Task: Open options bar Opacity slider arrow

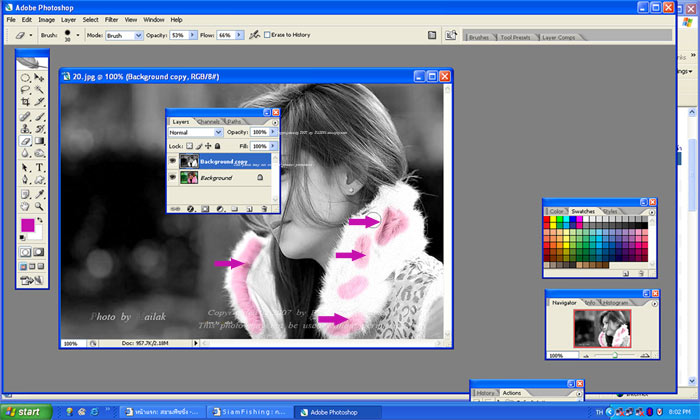Action: pos(193,35)
